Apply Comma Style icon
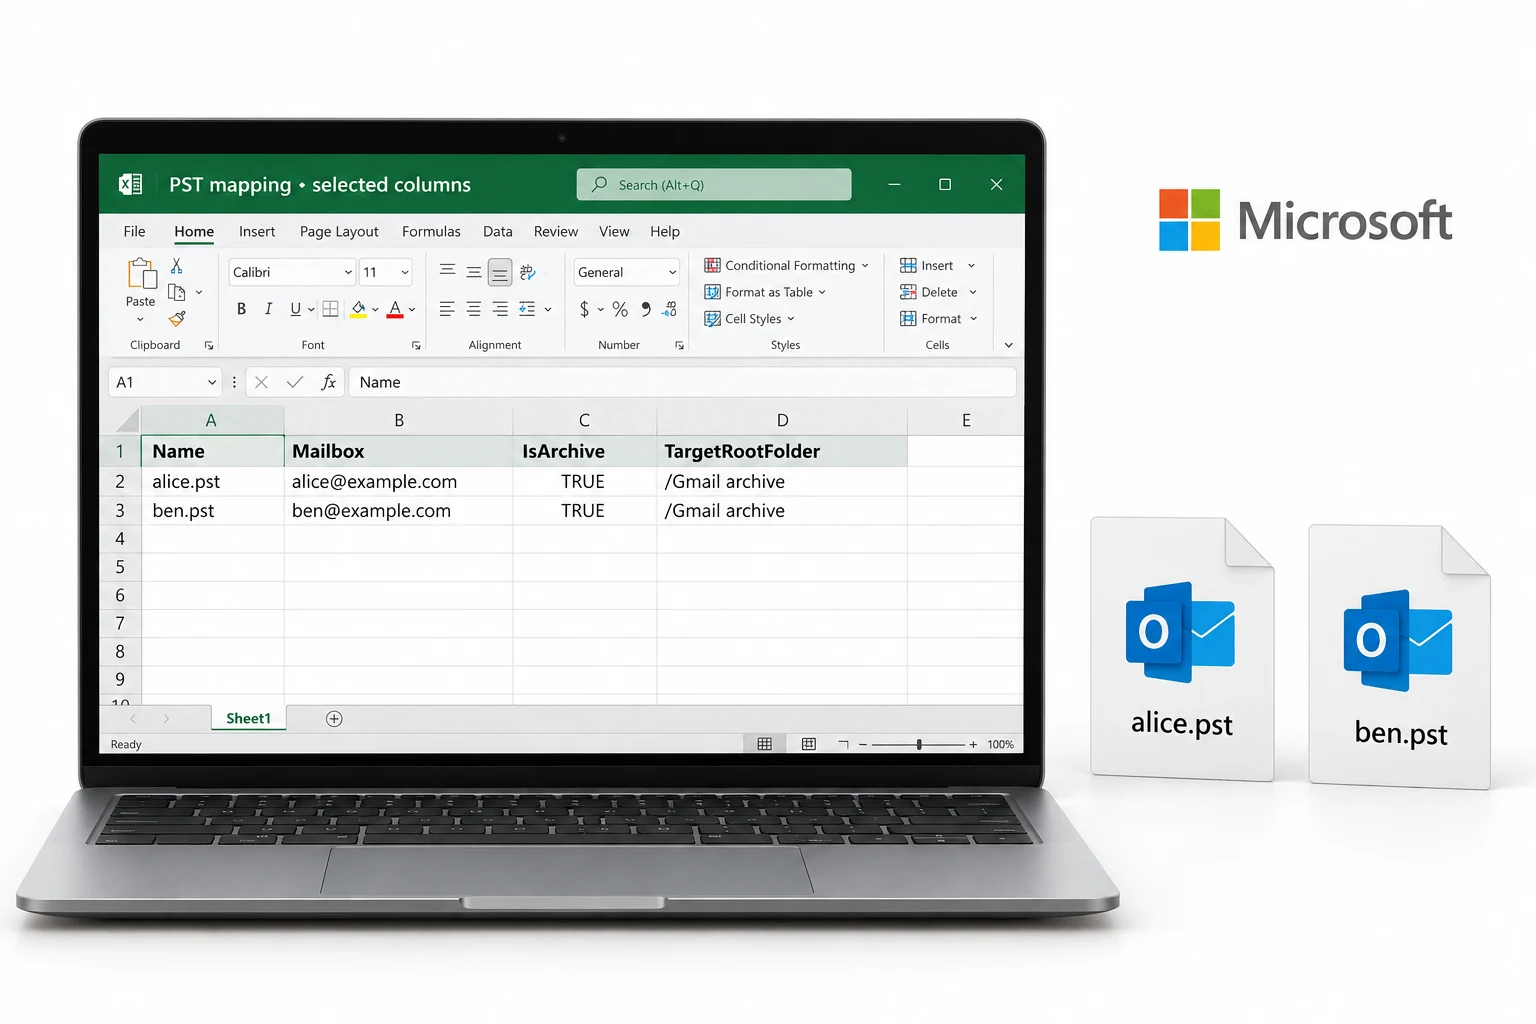The height and width of the screenshot is (1024, 1536). (646, 309)
